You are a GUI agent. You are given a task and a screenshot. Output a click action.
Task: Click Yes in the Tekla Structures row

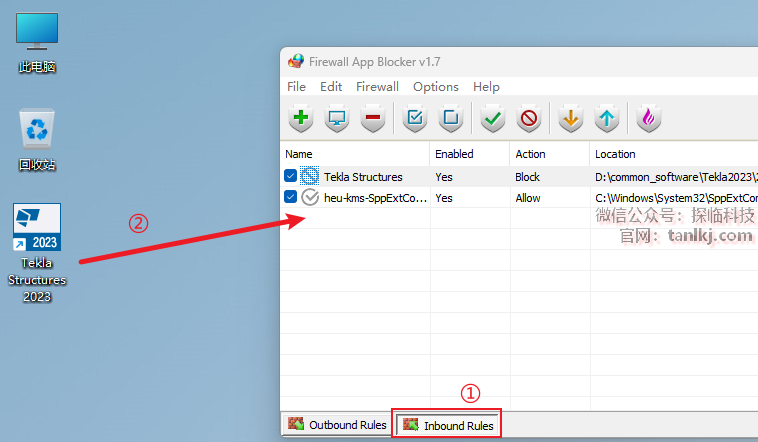(x=444, y=177)
